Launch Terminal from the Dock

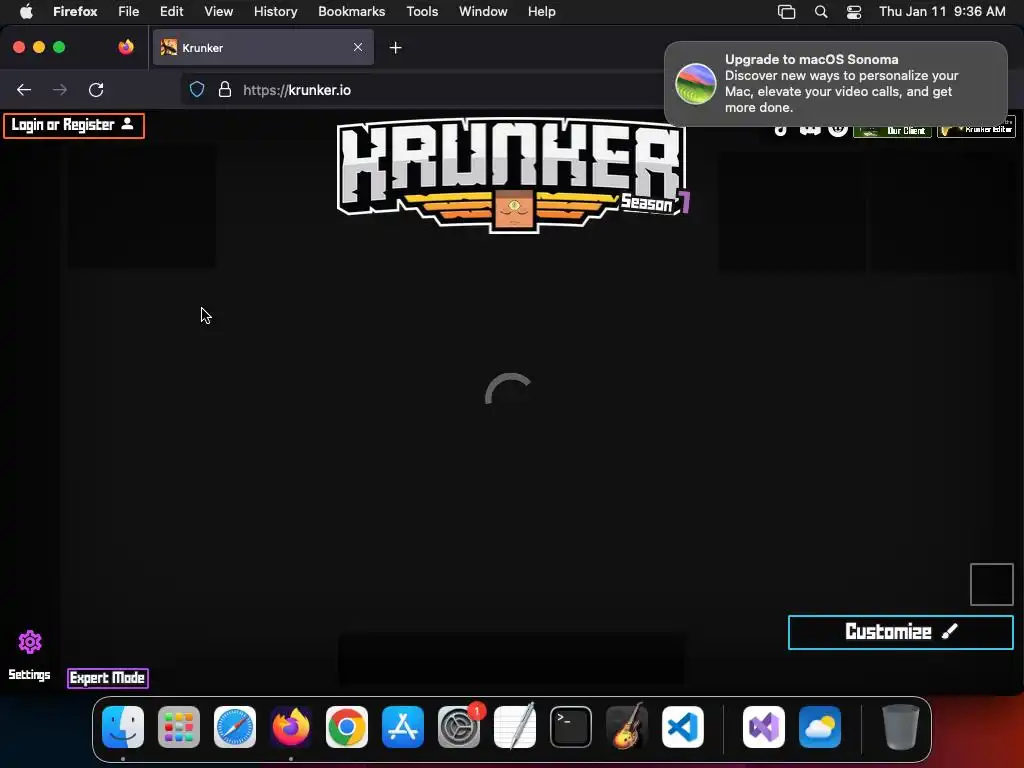(571, 727)
